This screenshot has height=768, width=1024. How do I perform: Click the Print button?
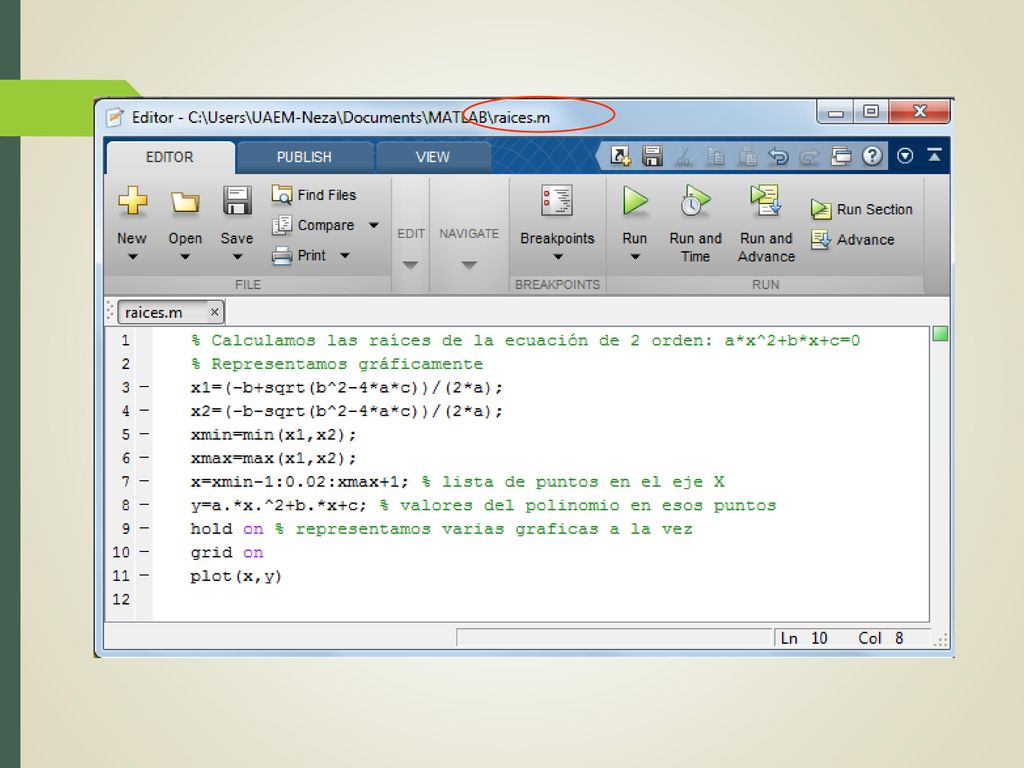pos(299,255)
